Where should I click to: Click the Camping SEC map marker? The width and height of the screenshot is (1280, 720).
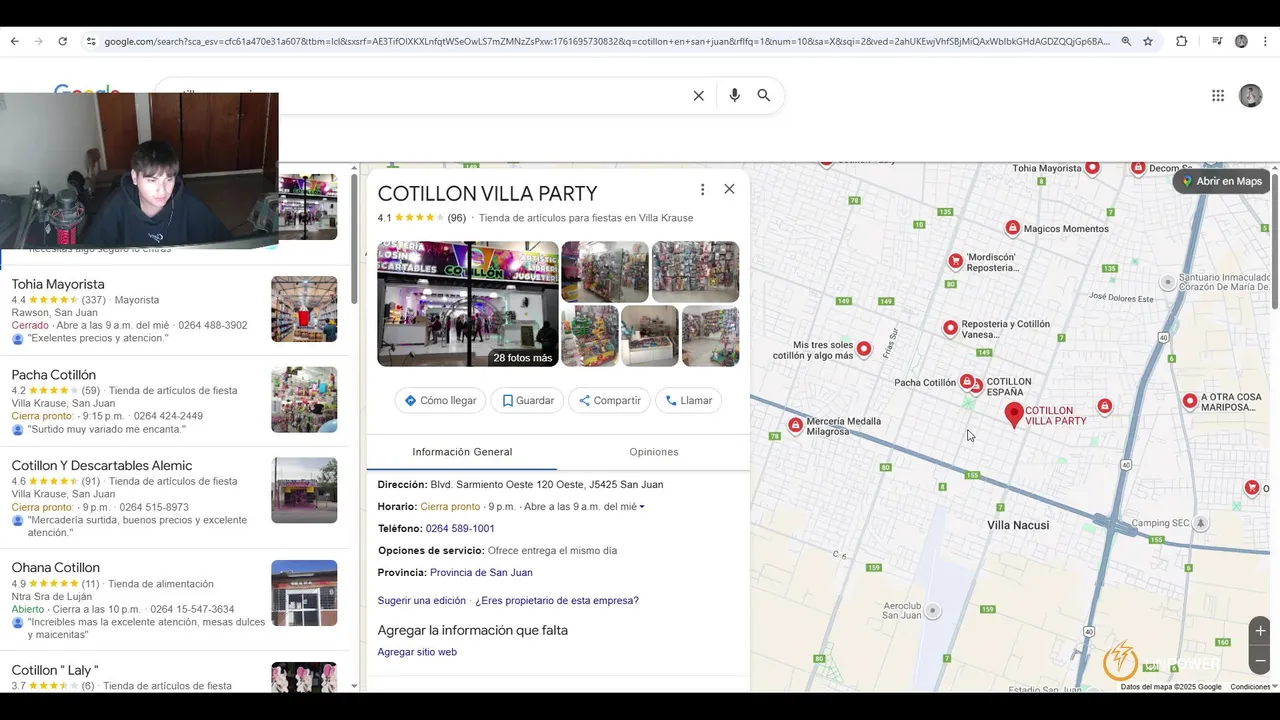point(1201,523)
